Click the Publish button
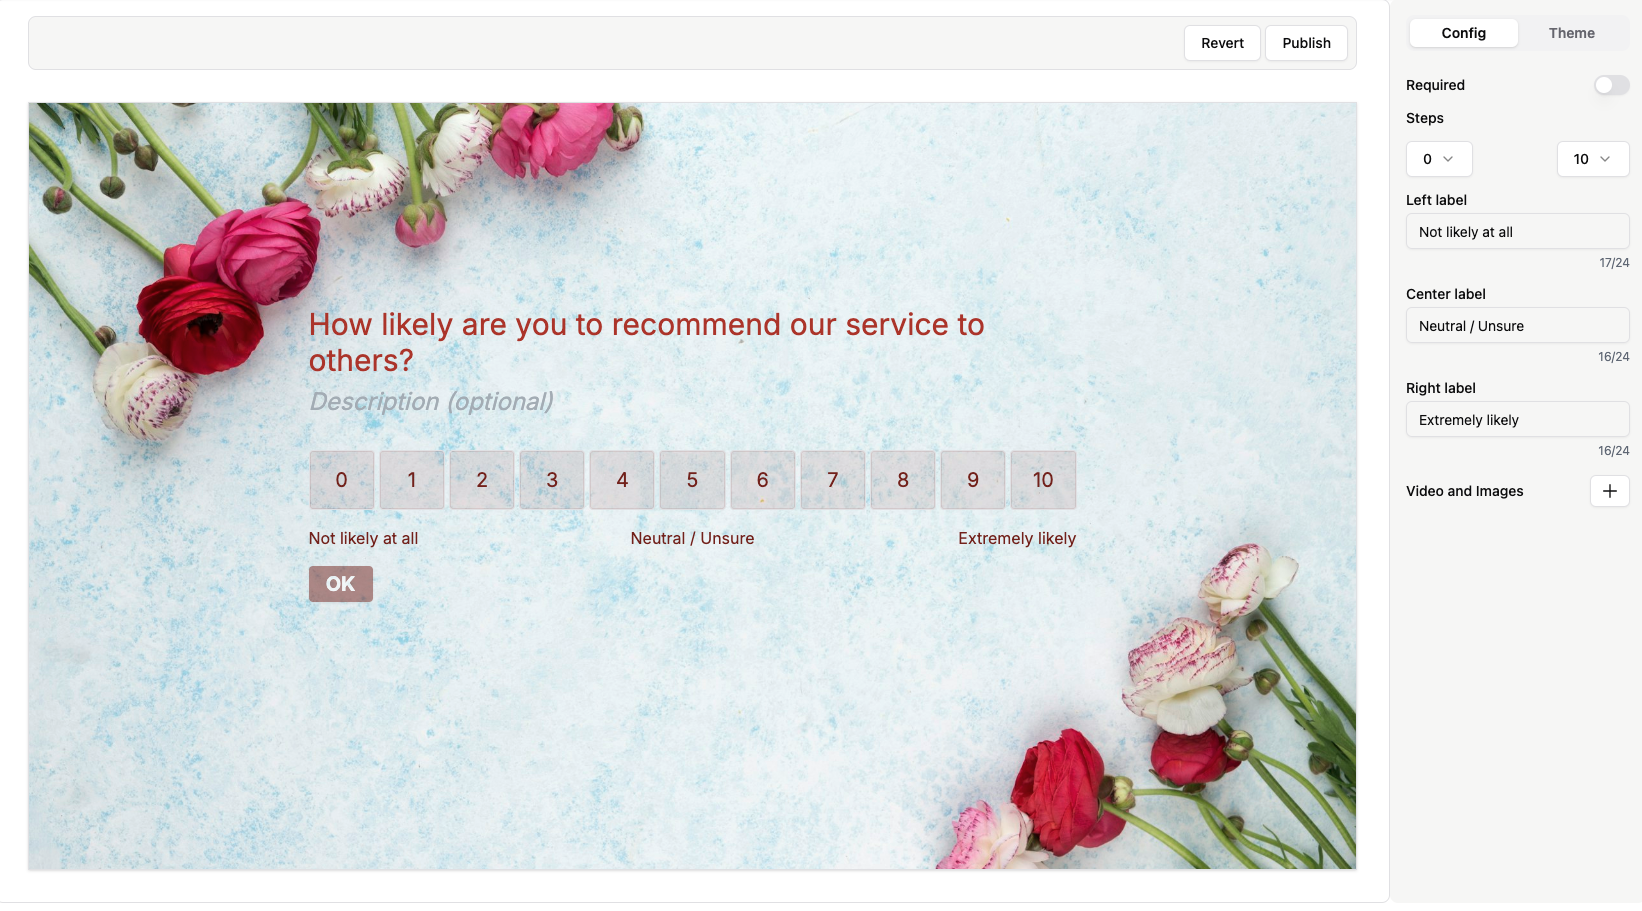1642x911 pixels. click(x=1306, y=43)
